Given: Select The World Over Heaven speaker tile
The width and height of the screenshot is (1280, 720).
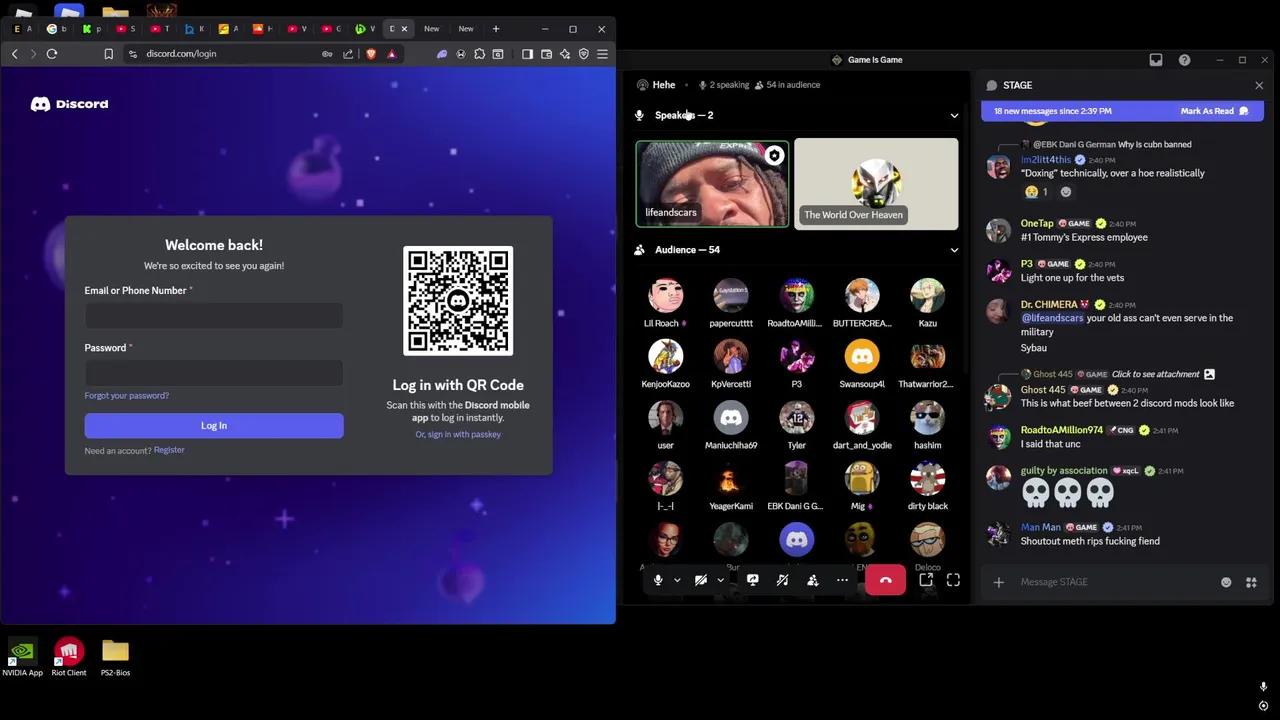Looking at the screenshot, I should coord(876,184).
